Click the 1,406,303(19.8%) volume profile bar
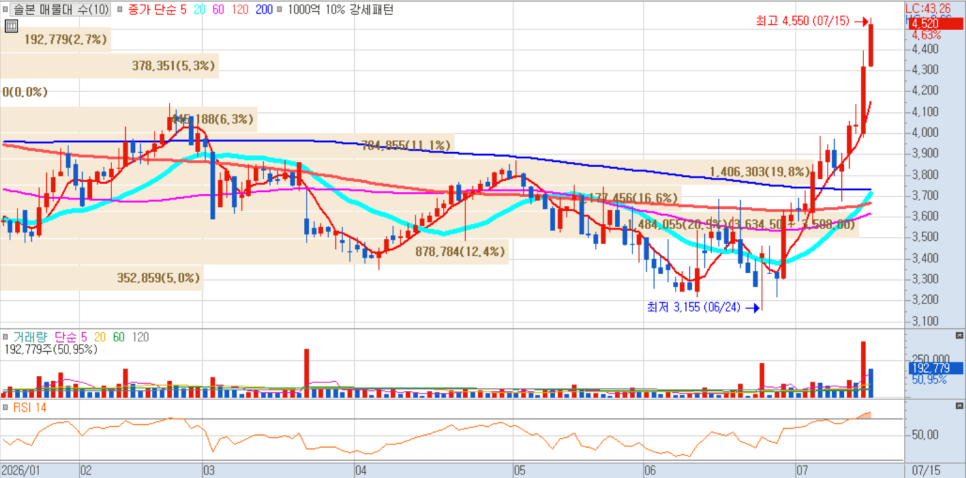The height and width of the screenshot is (478, 966). point(406,172)
